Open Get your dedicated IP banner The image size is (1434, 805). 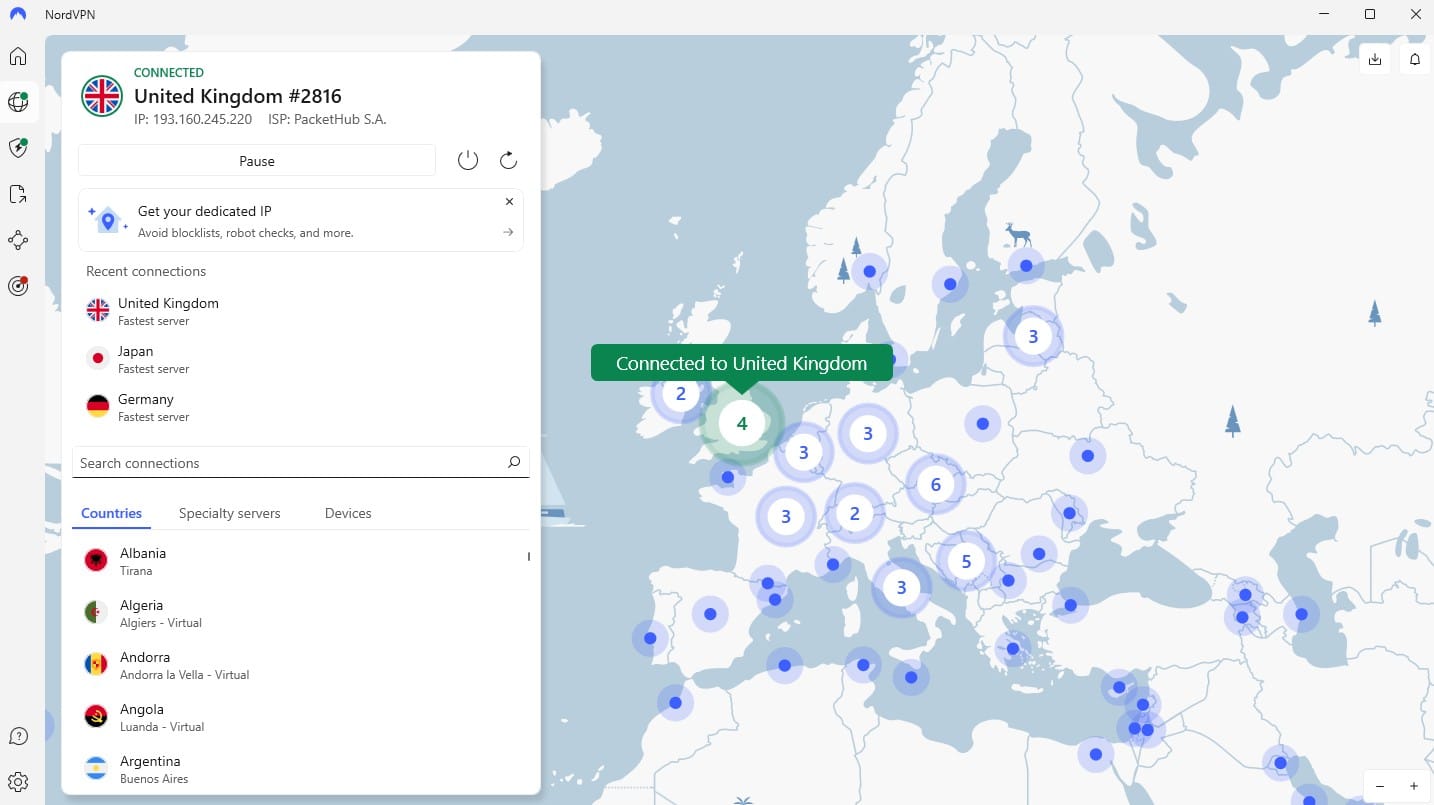[300, 220]
